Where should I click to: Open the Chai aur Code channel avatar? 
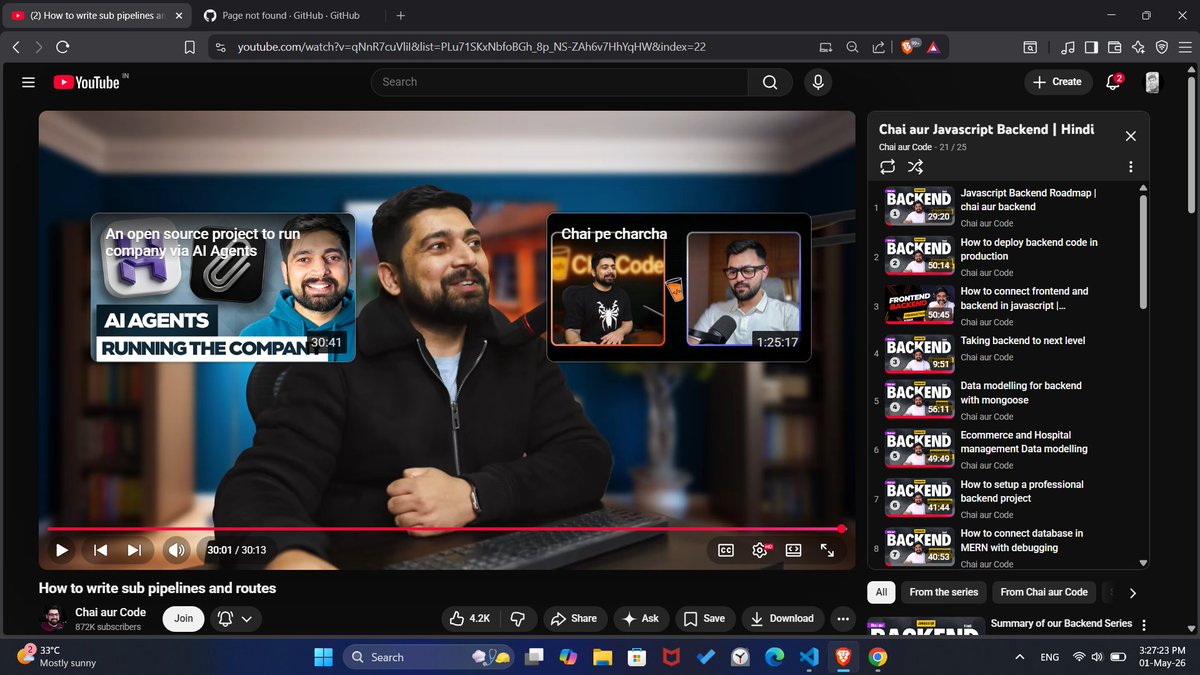(x=54, y=619)
